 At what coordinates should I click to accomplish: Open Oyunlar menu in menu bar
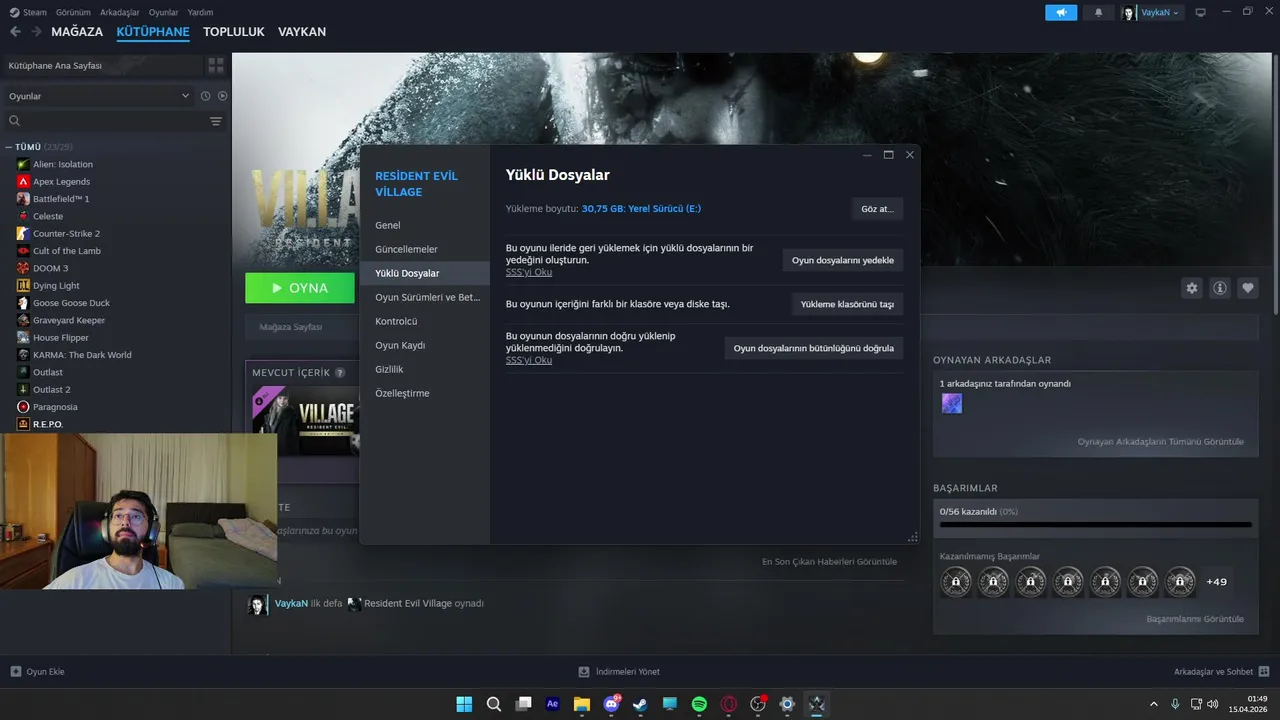pos(163,12)
